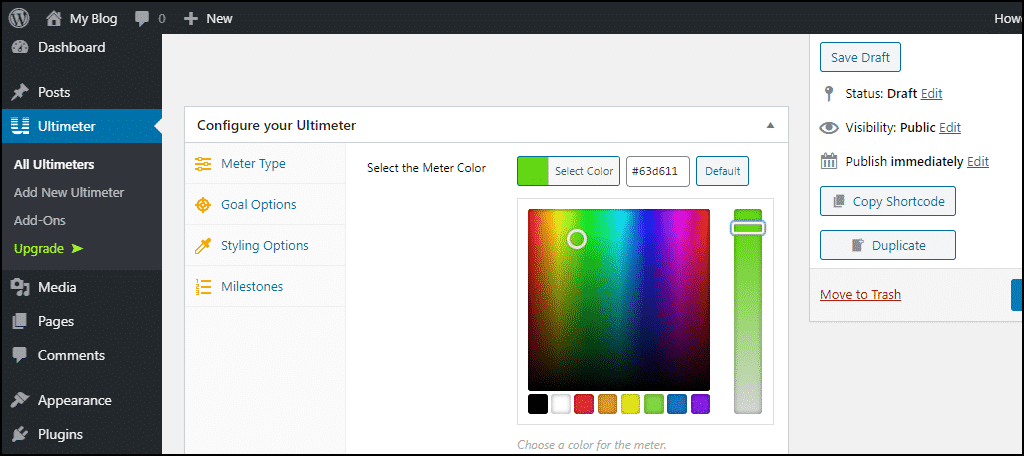Pick the yellow palette swatch

click(x=631, y=404)
